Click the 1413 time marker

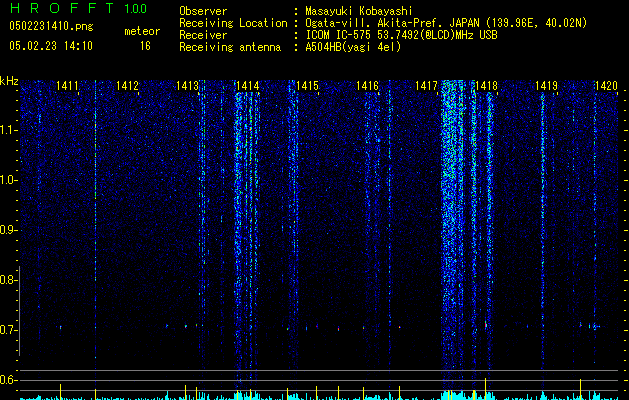click(x=187, y=86)
